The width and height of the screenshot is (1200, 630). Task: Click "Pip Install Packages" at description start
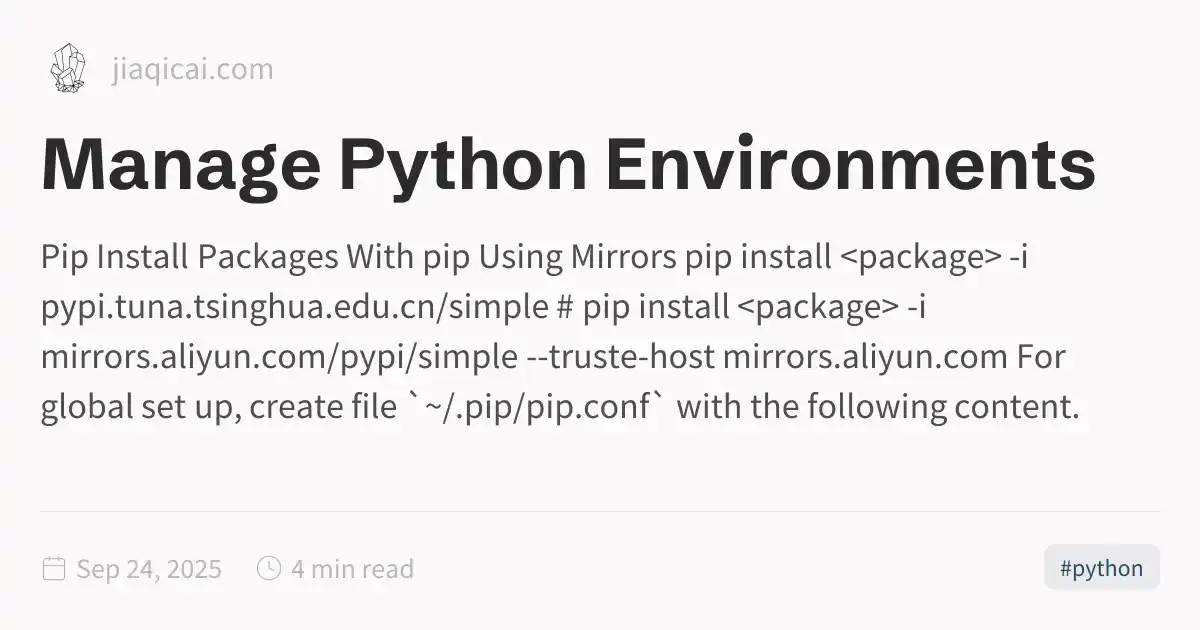(189, 257)
